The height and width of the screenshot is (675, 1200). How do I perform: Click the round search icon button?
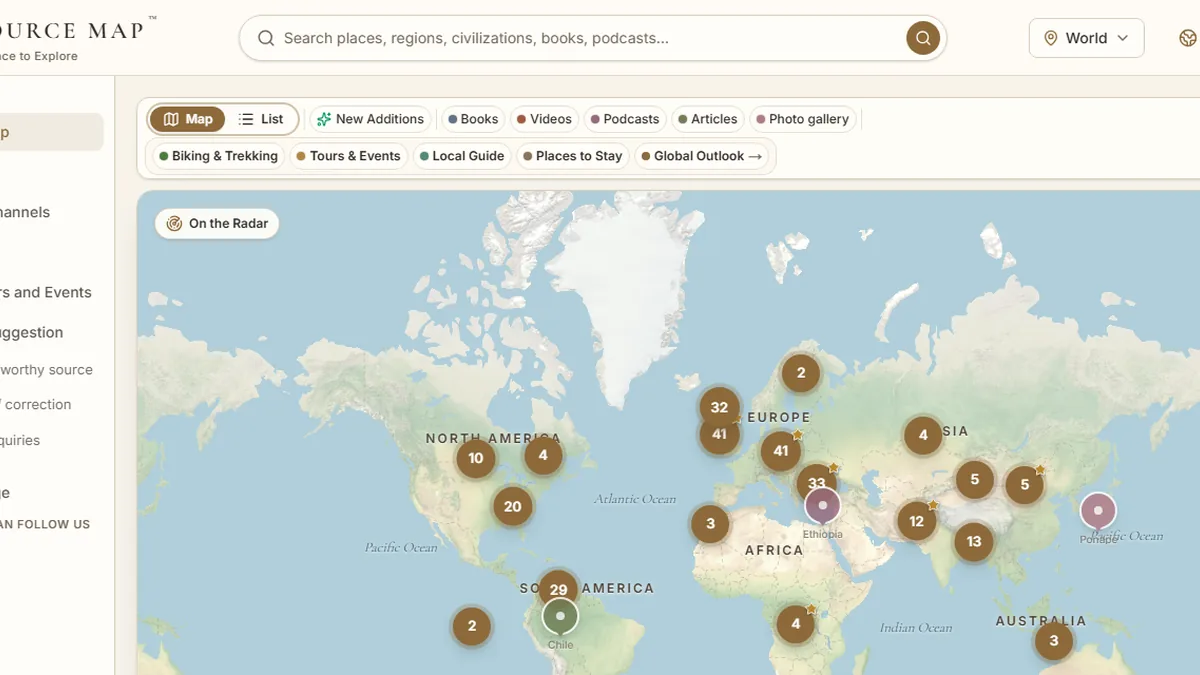tap(923, 38)
